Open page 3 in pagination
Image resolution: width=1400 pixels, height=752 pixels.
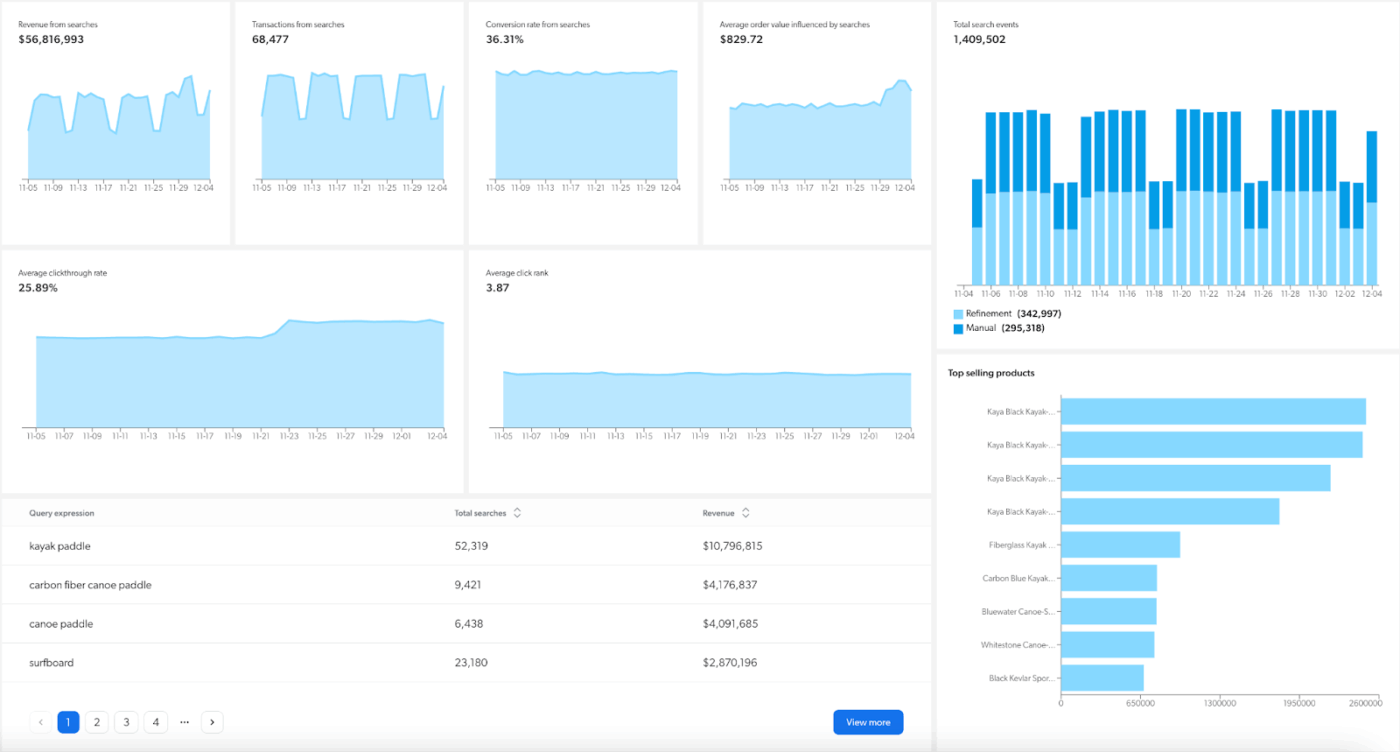pos(126,722)
